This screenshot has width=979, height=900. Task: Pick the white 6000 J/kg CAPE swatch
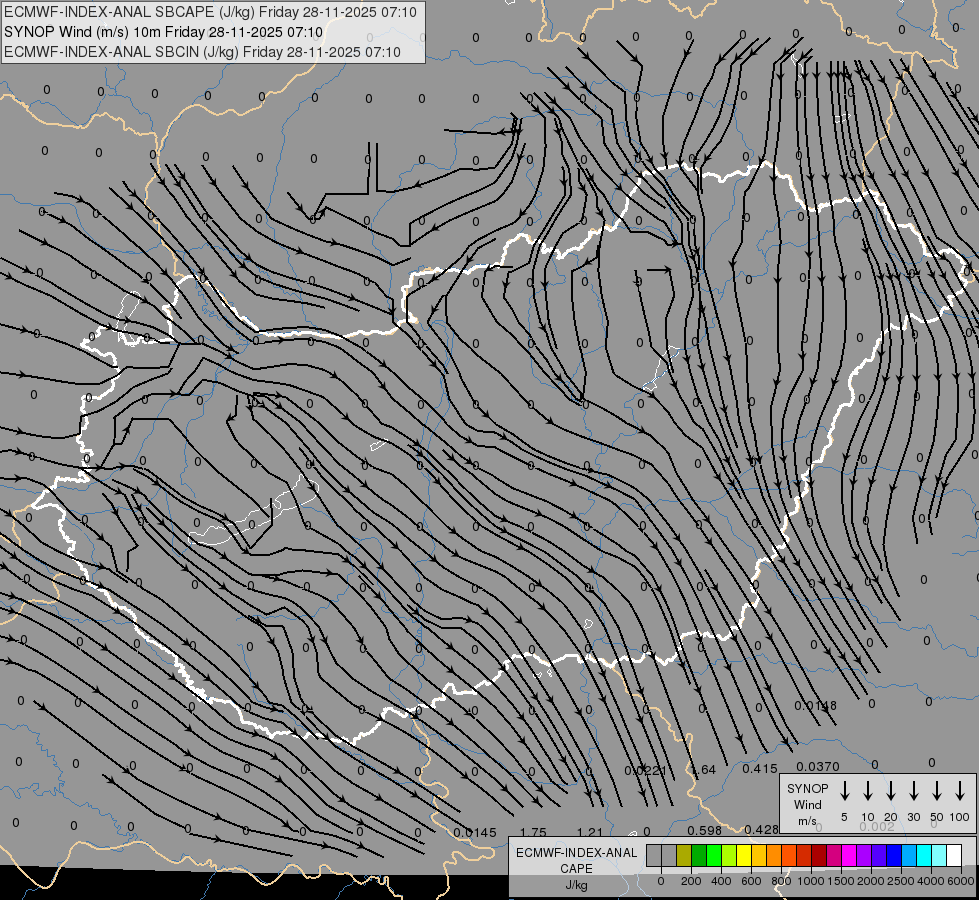(x=954, y=855)
